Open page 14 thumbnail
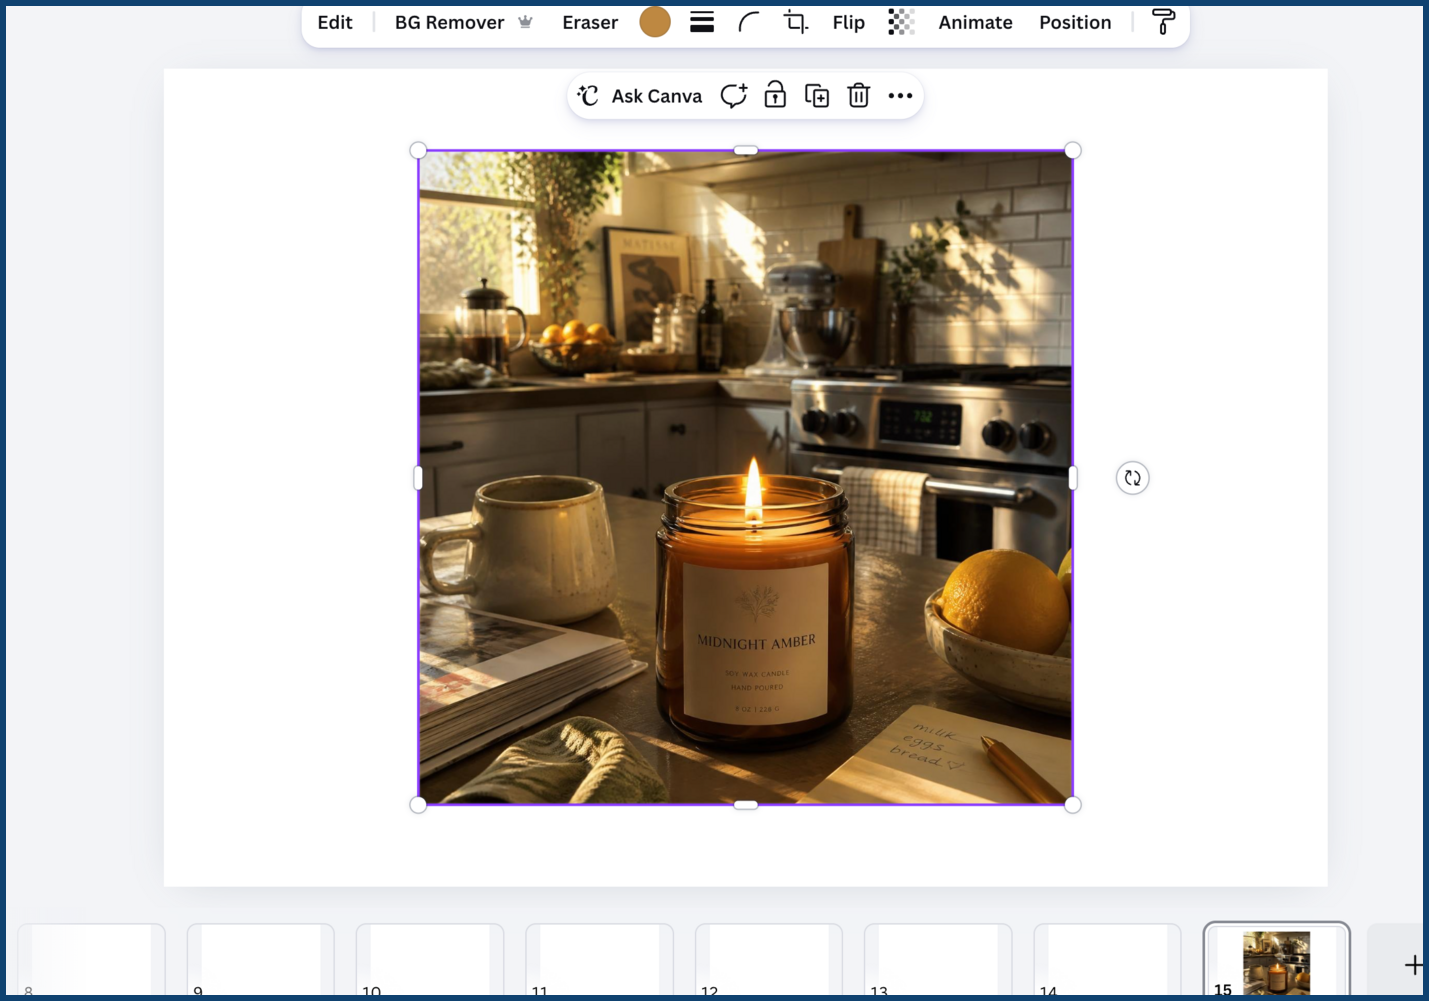1429x1001 pixels. pyautogui.click(x=1107, y=961)
